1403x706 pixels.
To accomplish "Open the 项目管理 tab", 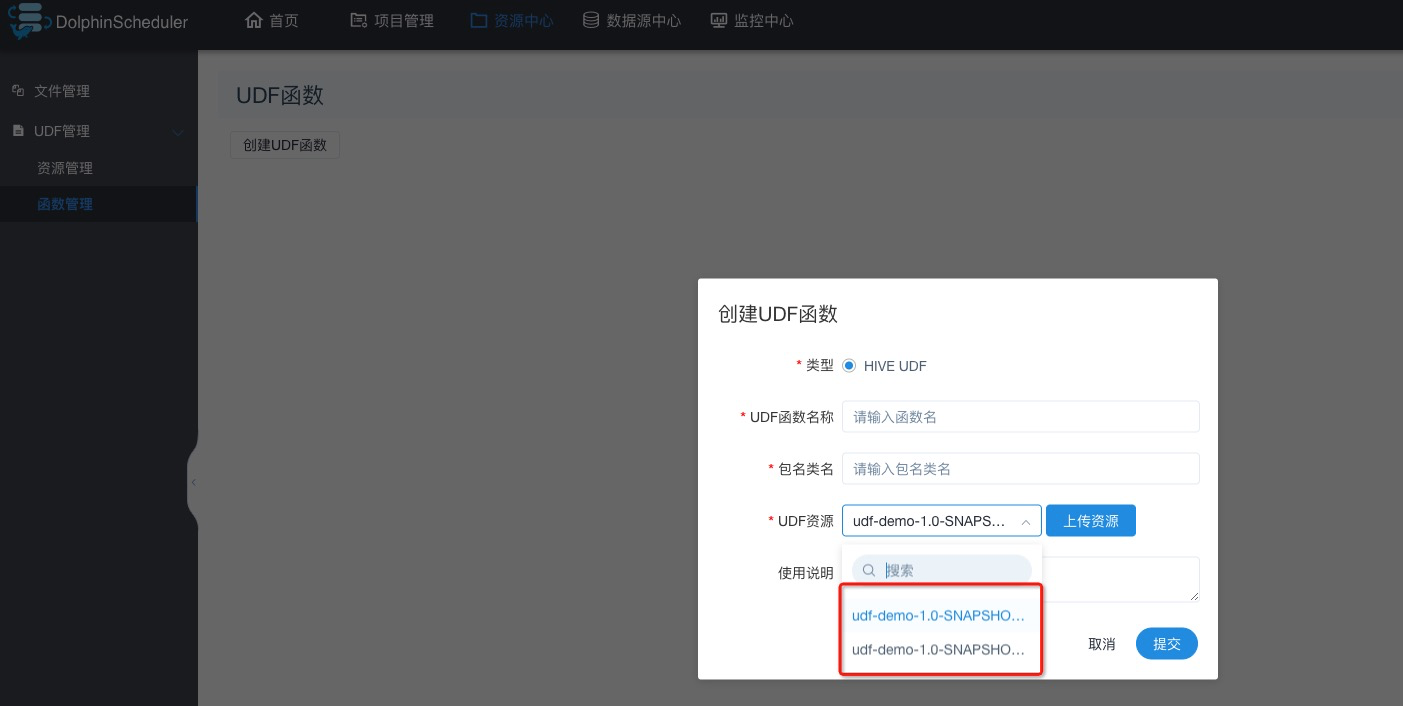I will click(x=392, y=20).
